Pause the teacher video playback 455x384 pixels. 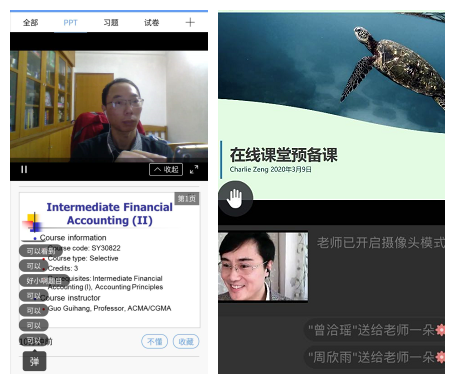pos(24,169)
